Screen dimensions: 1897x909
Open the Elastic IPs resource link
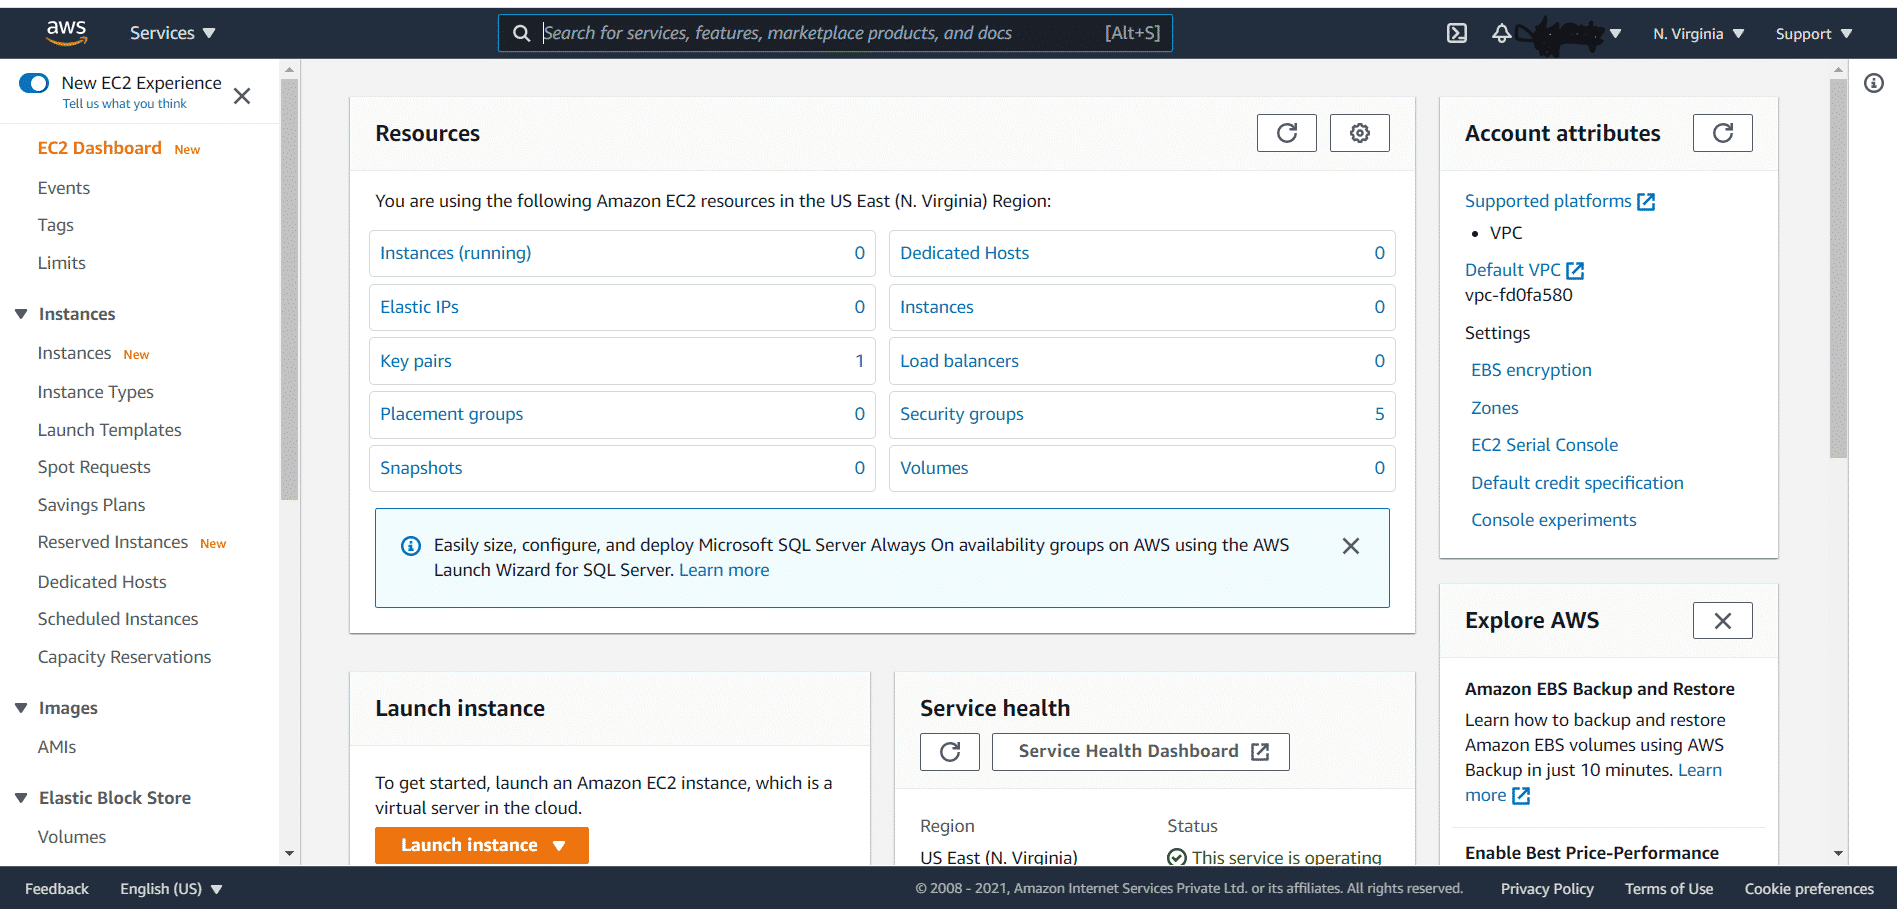(420, 307)
